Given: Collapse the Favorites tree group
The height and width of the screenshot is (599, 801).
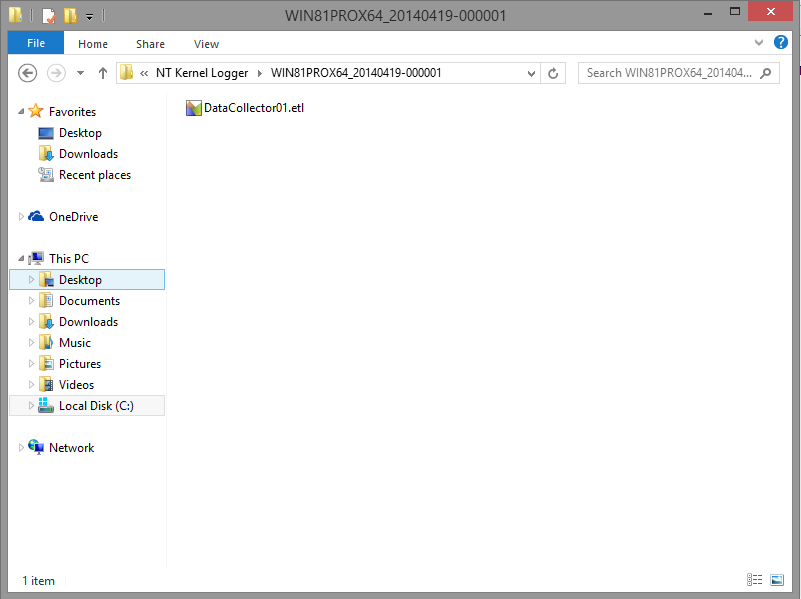Looking at the screenshot, I should [21, 111].
